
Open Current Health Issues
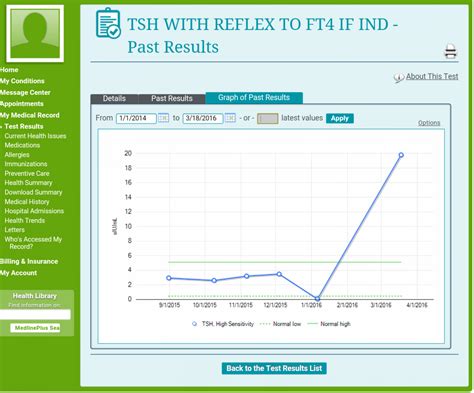coord(35,136)
